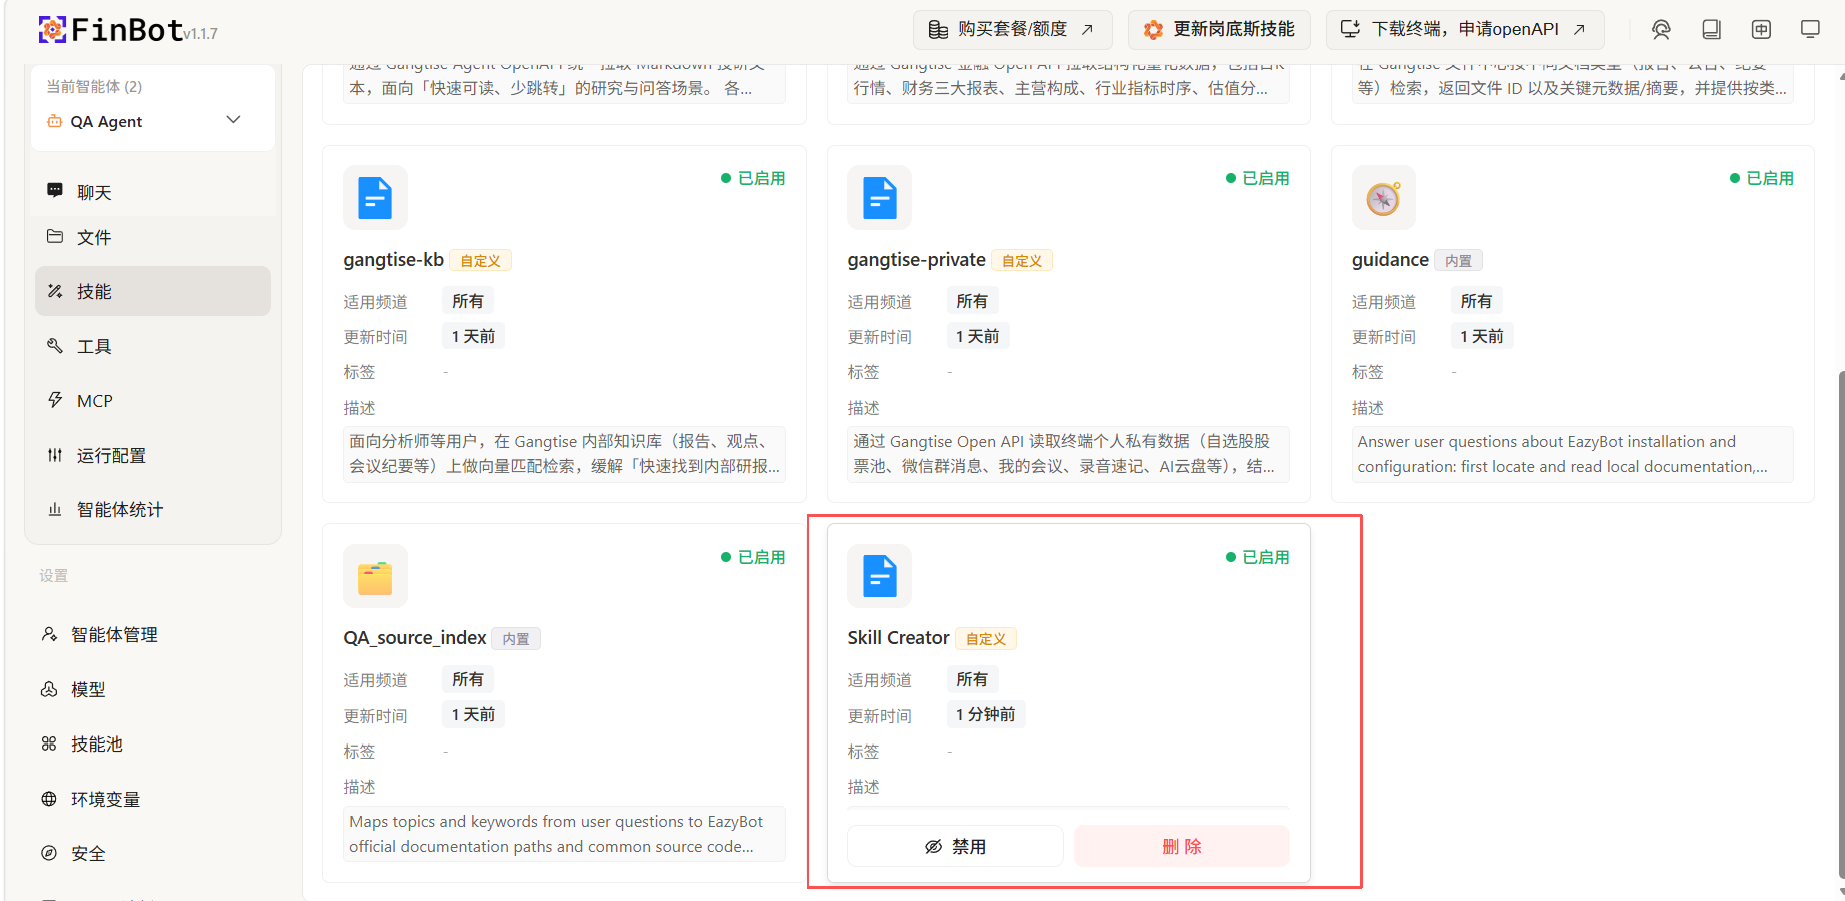Click the bar chart icon beside 智能体统计
The image size is (1845, 901).
[x=55, y=509]
